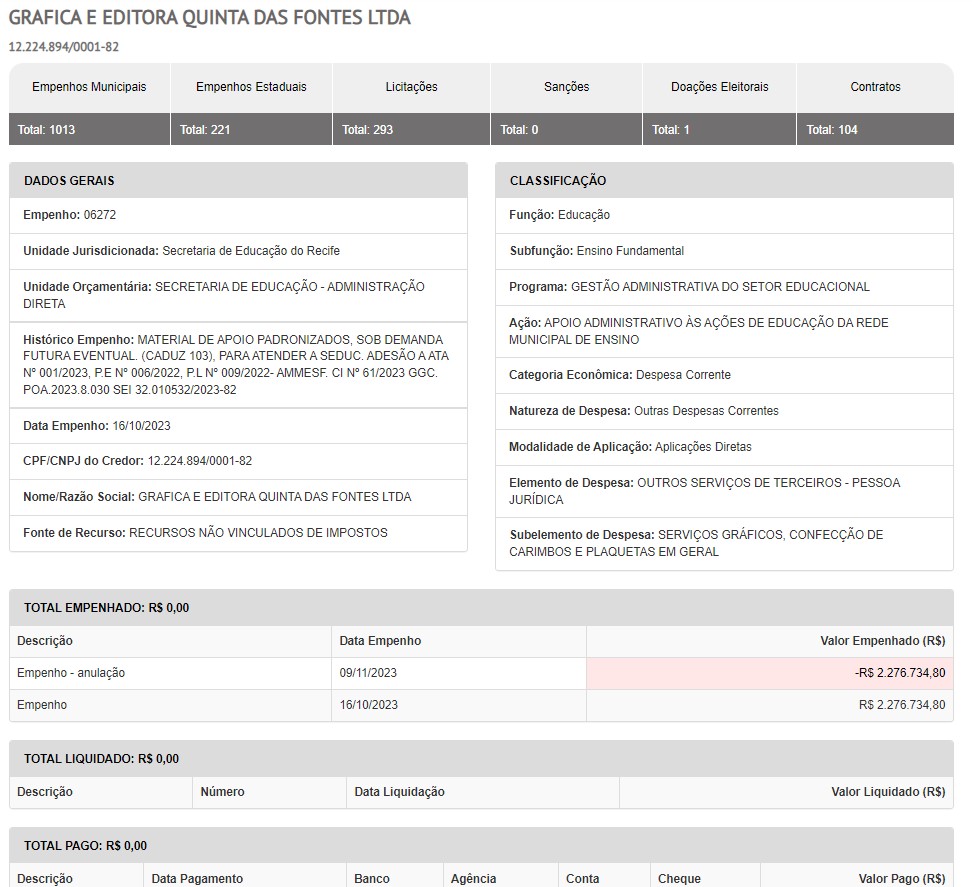The width and height of the screenshot is (972, 887).
Task: Switch to the Licitações tab
Action: (412, 87)
